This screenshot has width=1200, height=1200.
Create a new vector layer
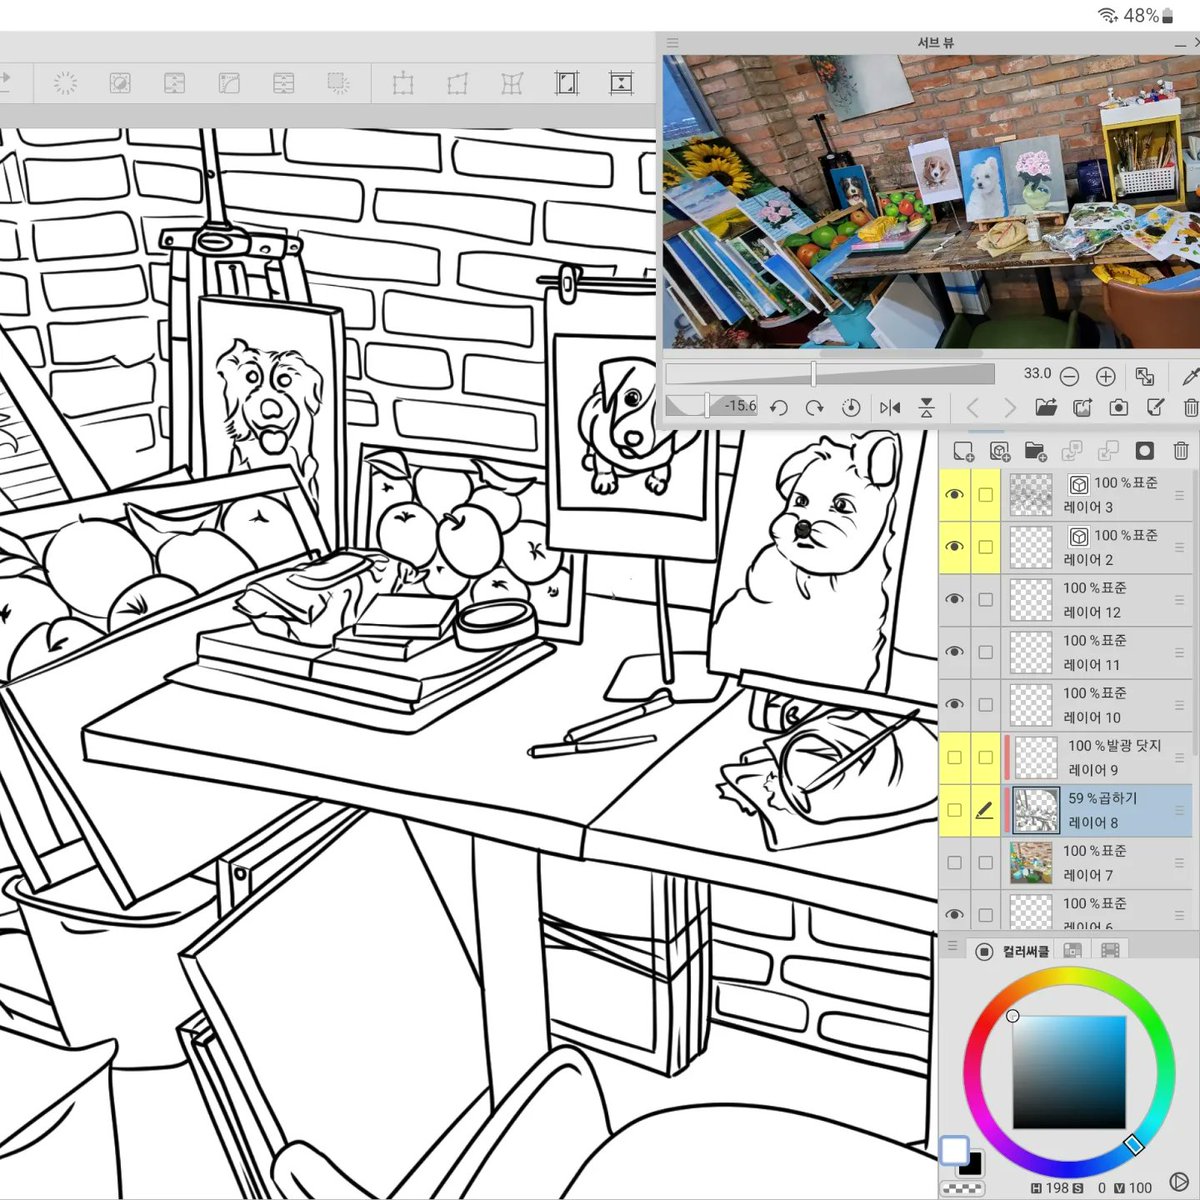coord(999,451)
